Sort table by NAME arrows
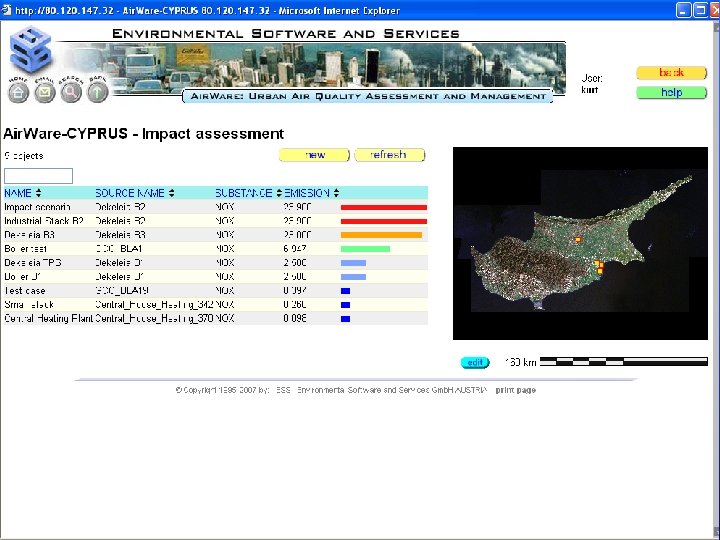The image size is (720, 540). pyautogui.click(x=39, y=193)
